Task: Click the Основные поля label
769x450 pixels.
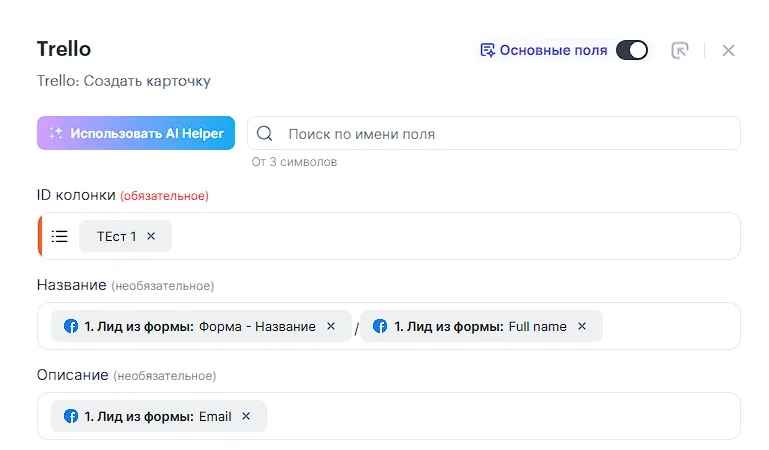Action: point(553,50)
